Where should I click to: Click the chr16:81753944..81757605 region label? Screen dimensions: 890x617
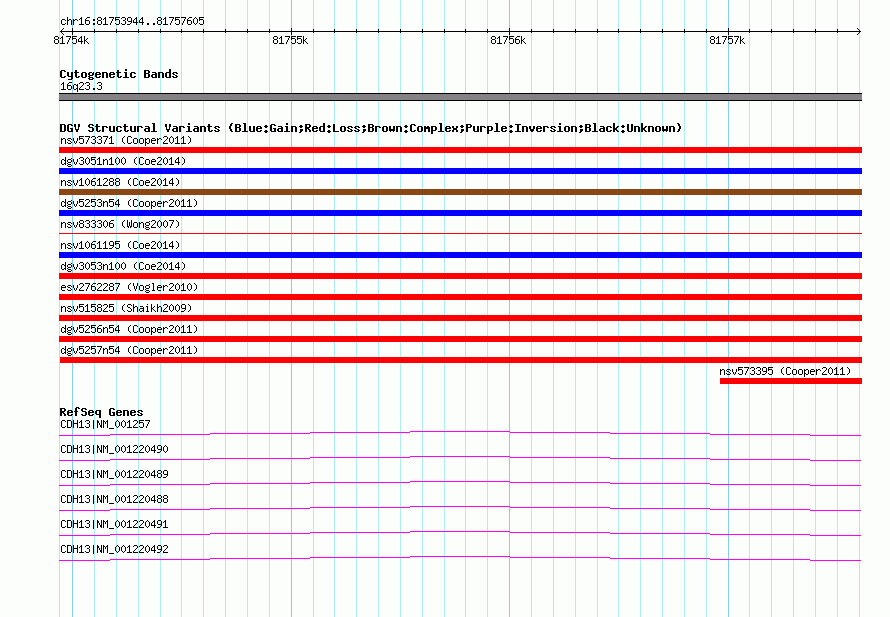tap(132, 21)
